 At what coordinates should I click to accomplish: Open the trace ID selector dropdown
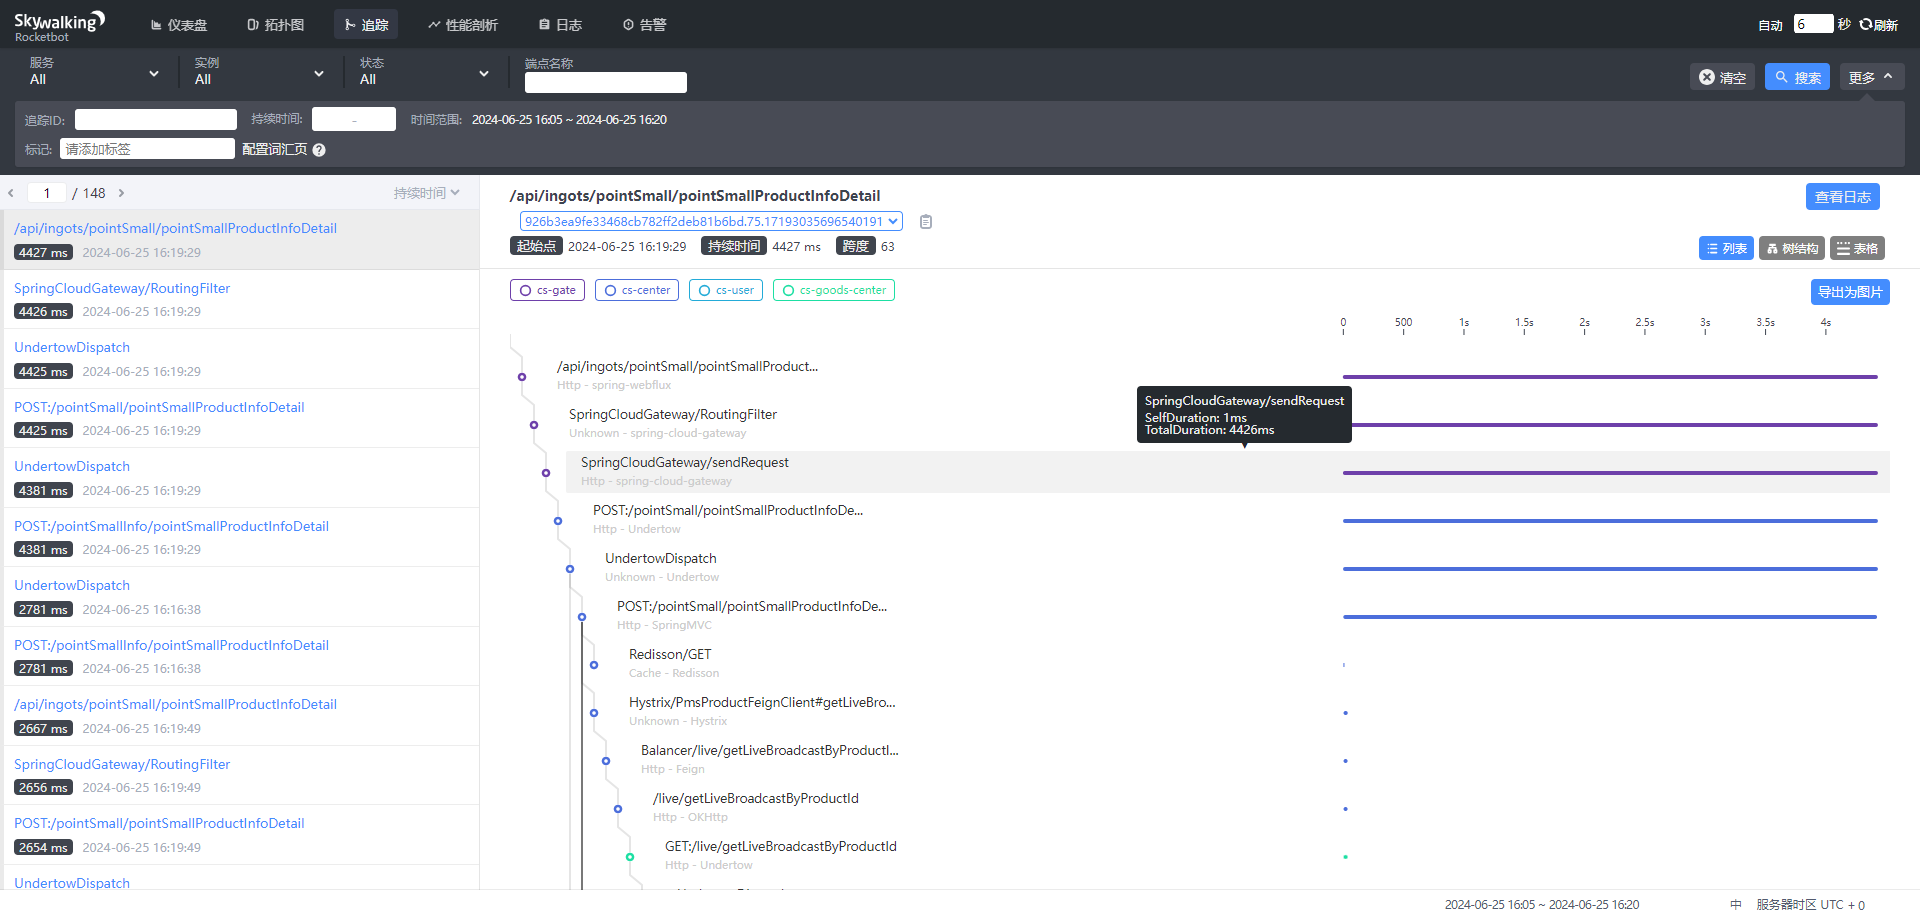(711, 221)
